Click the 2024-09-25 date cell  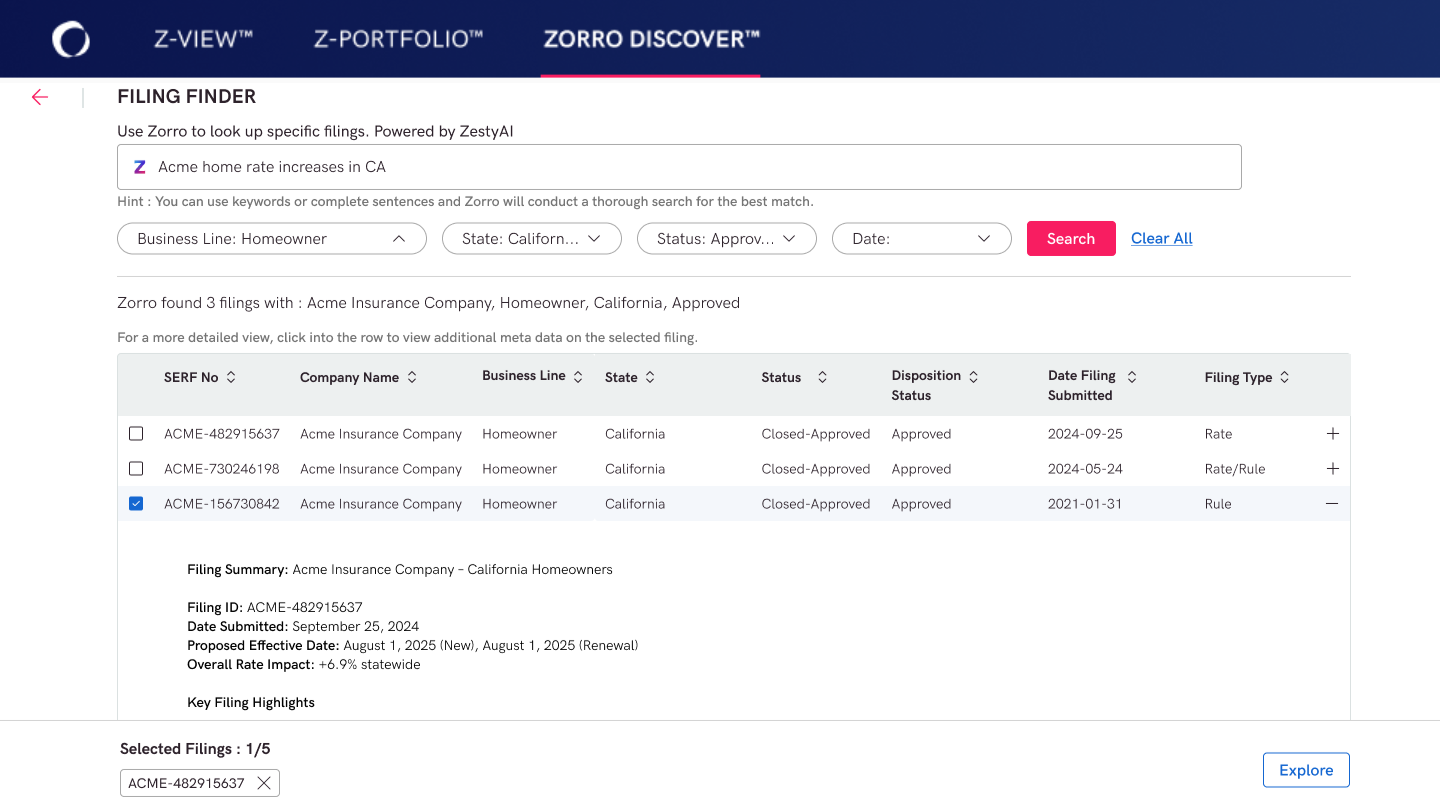(1085, 434)
